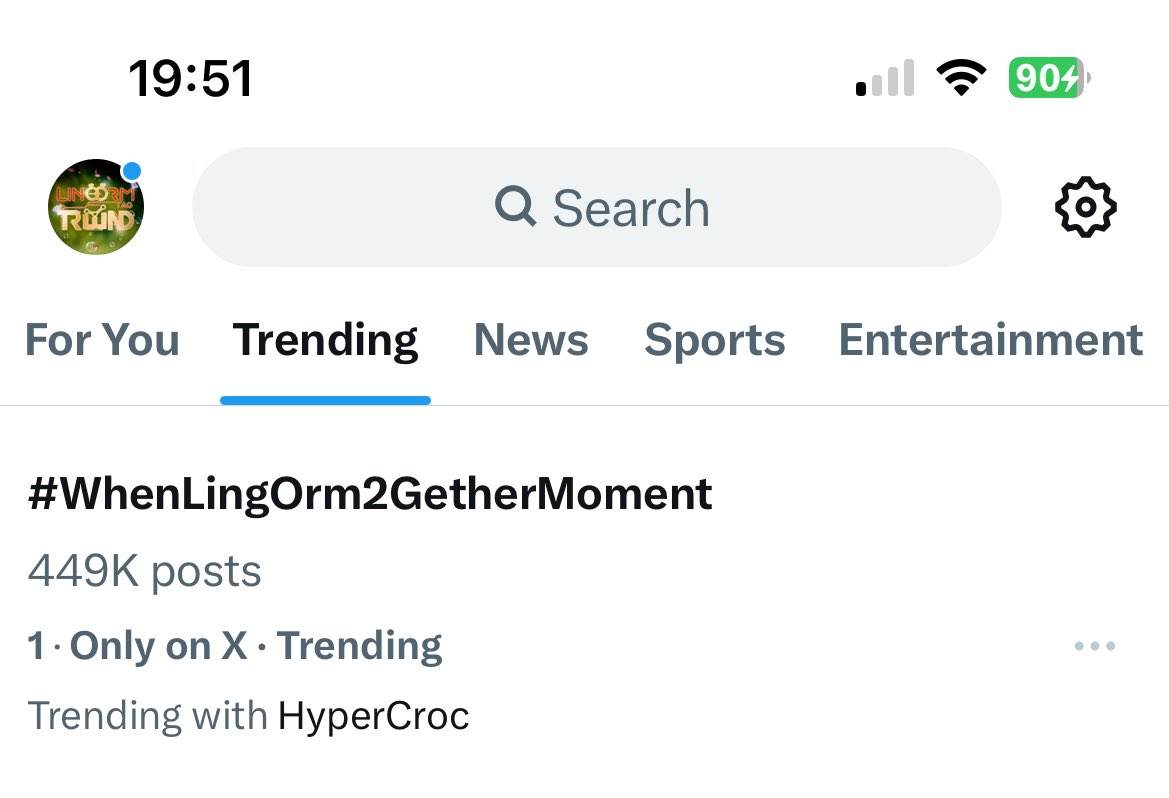Go to the Sports tab
Image resolution: width=1169 pixels, height=798 pixels.
point(714,340)
